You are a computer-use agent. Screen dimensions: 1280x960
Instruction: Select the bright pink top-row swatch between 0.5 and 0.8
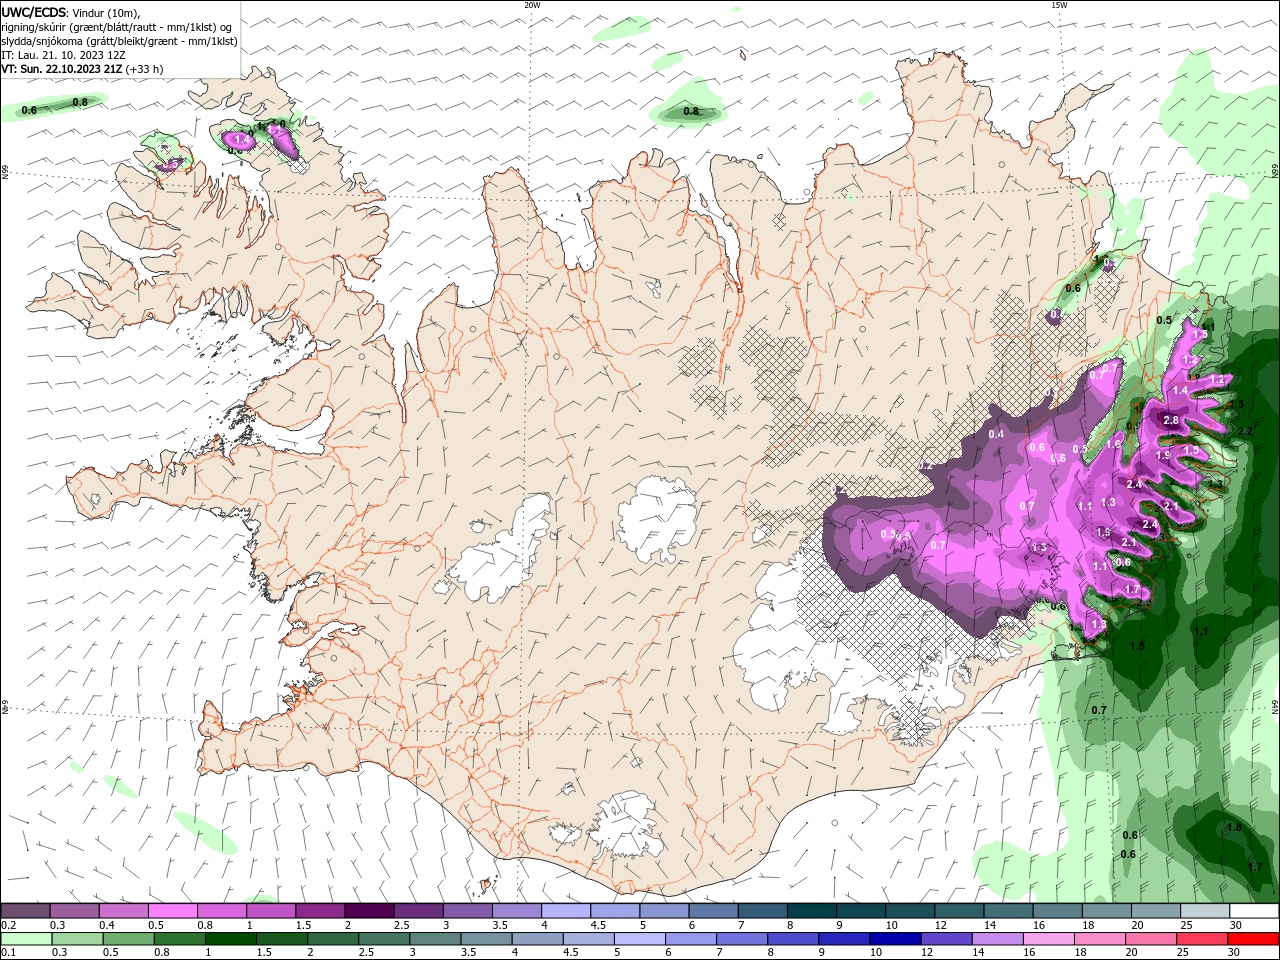pyautogui.click(x=172, y=911)
